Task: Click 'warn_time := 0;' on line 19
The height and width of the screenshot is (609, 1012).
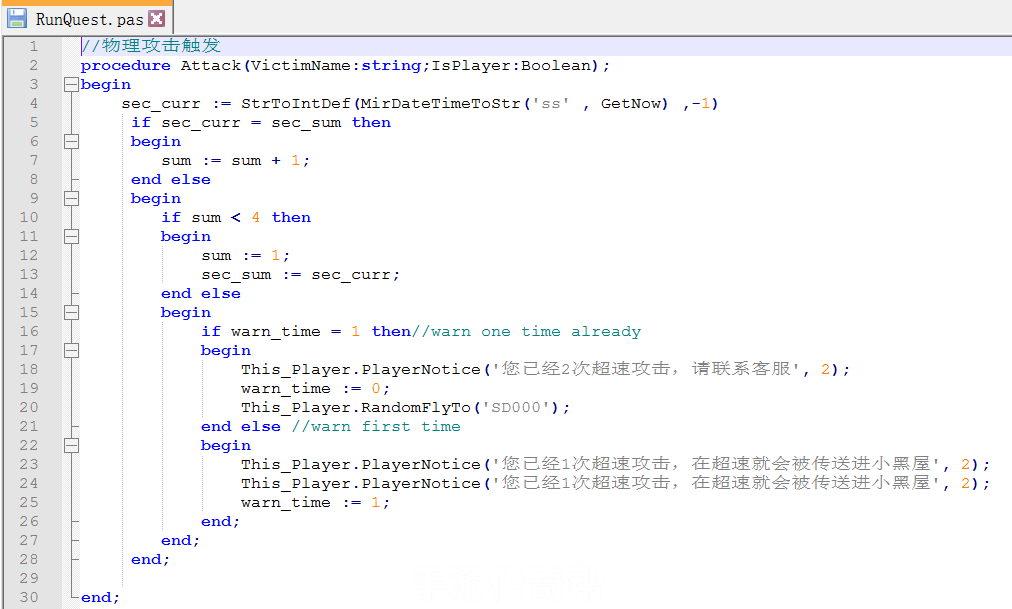Action: pos(316,388)
